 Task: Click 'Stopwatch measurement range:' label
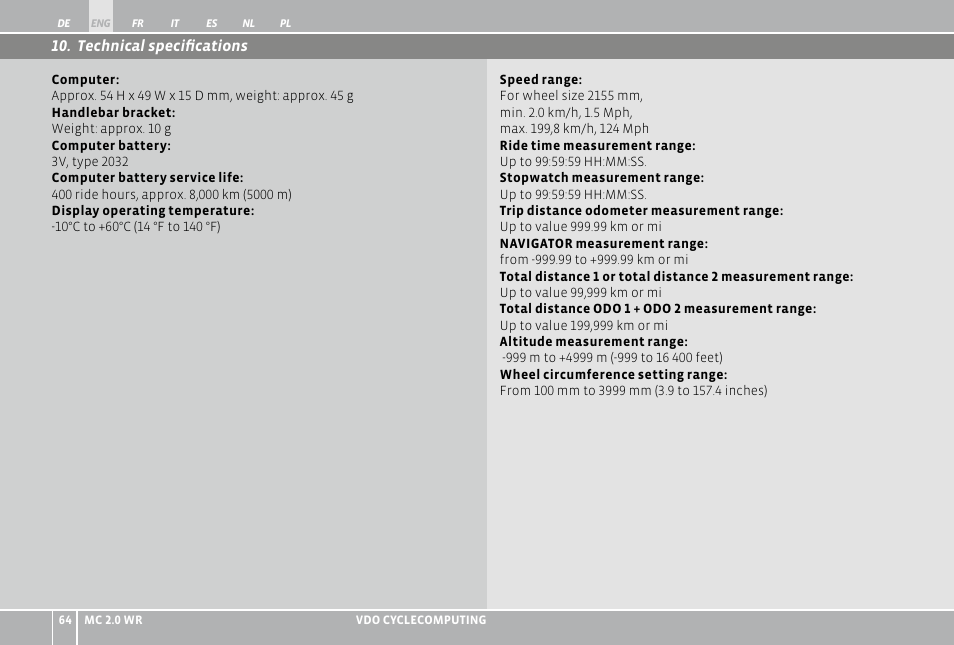pyautogui.click(x=601, y=178)
